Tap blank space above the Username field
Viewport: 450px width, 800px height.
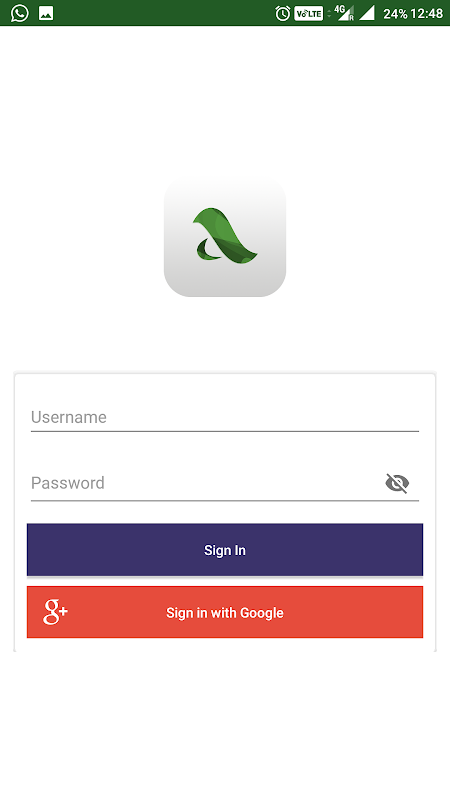coord(225,389)
